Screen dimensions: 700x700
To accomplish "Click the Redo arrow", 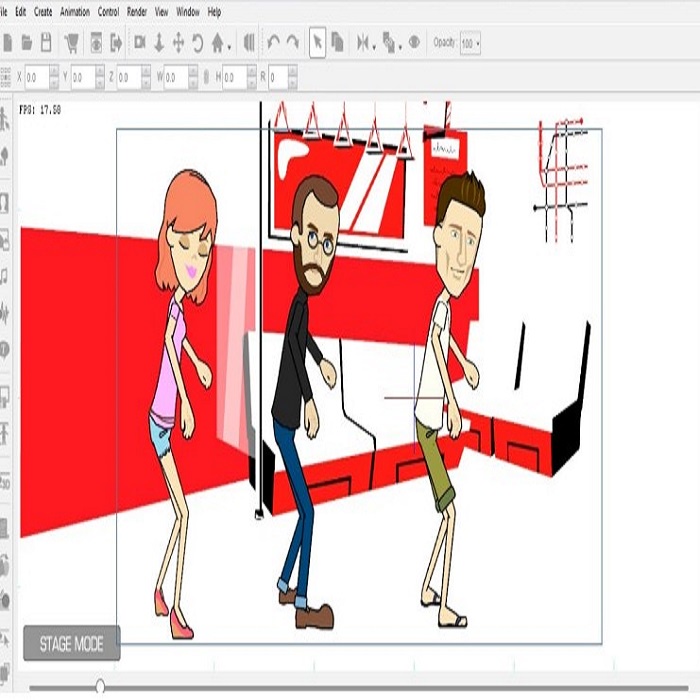I will coord(292,43).
